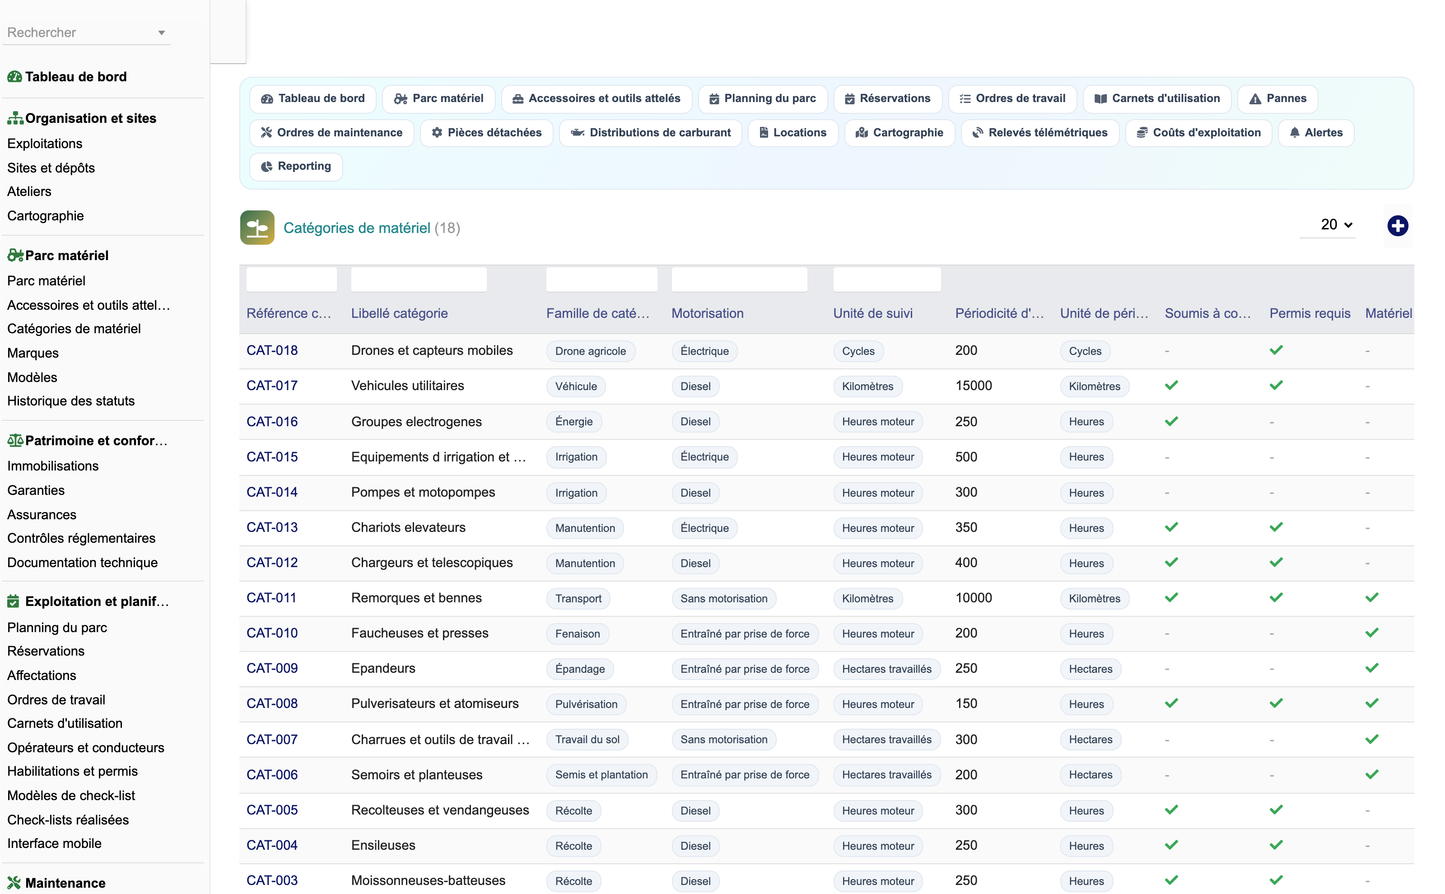This screenshot has width=1445, height=894.
Task: Open the Coûts d'exploitation tab
Action: coord(1199,133)
